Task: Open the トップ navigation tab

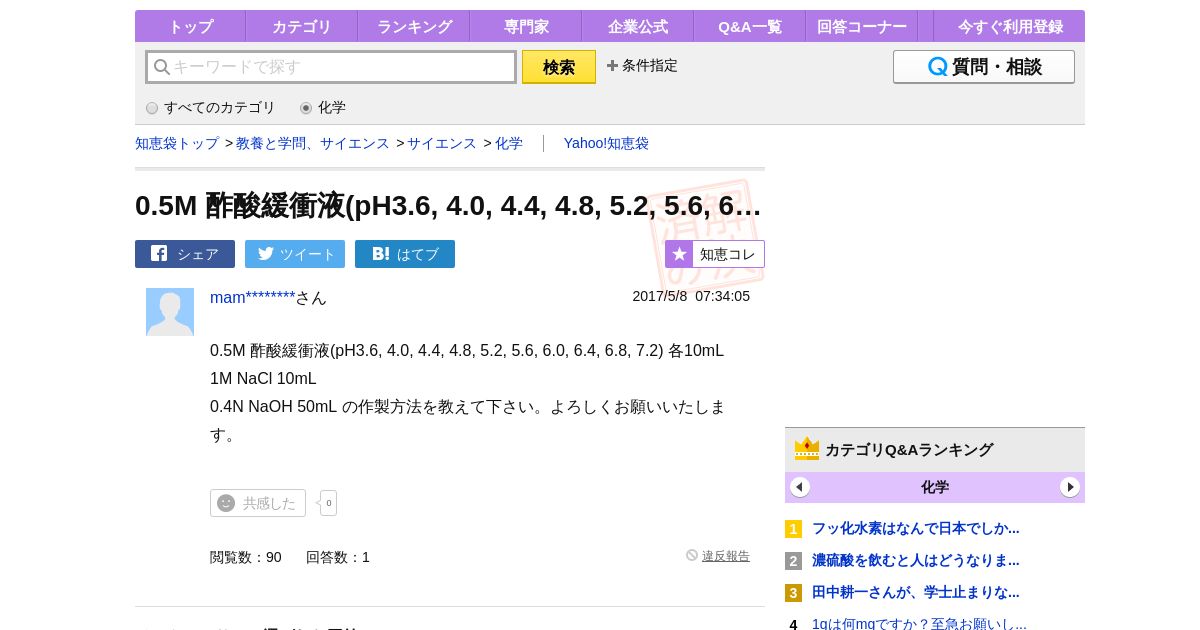Action: point(190,26)
